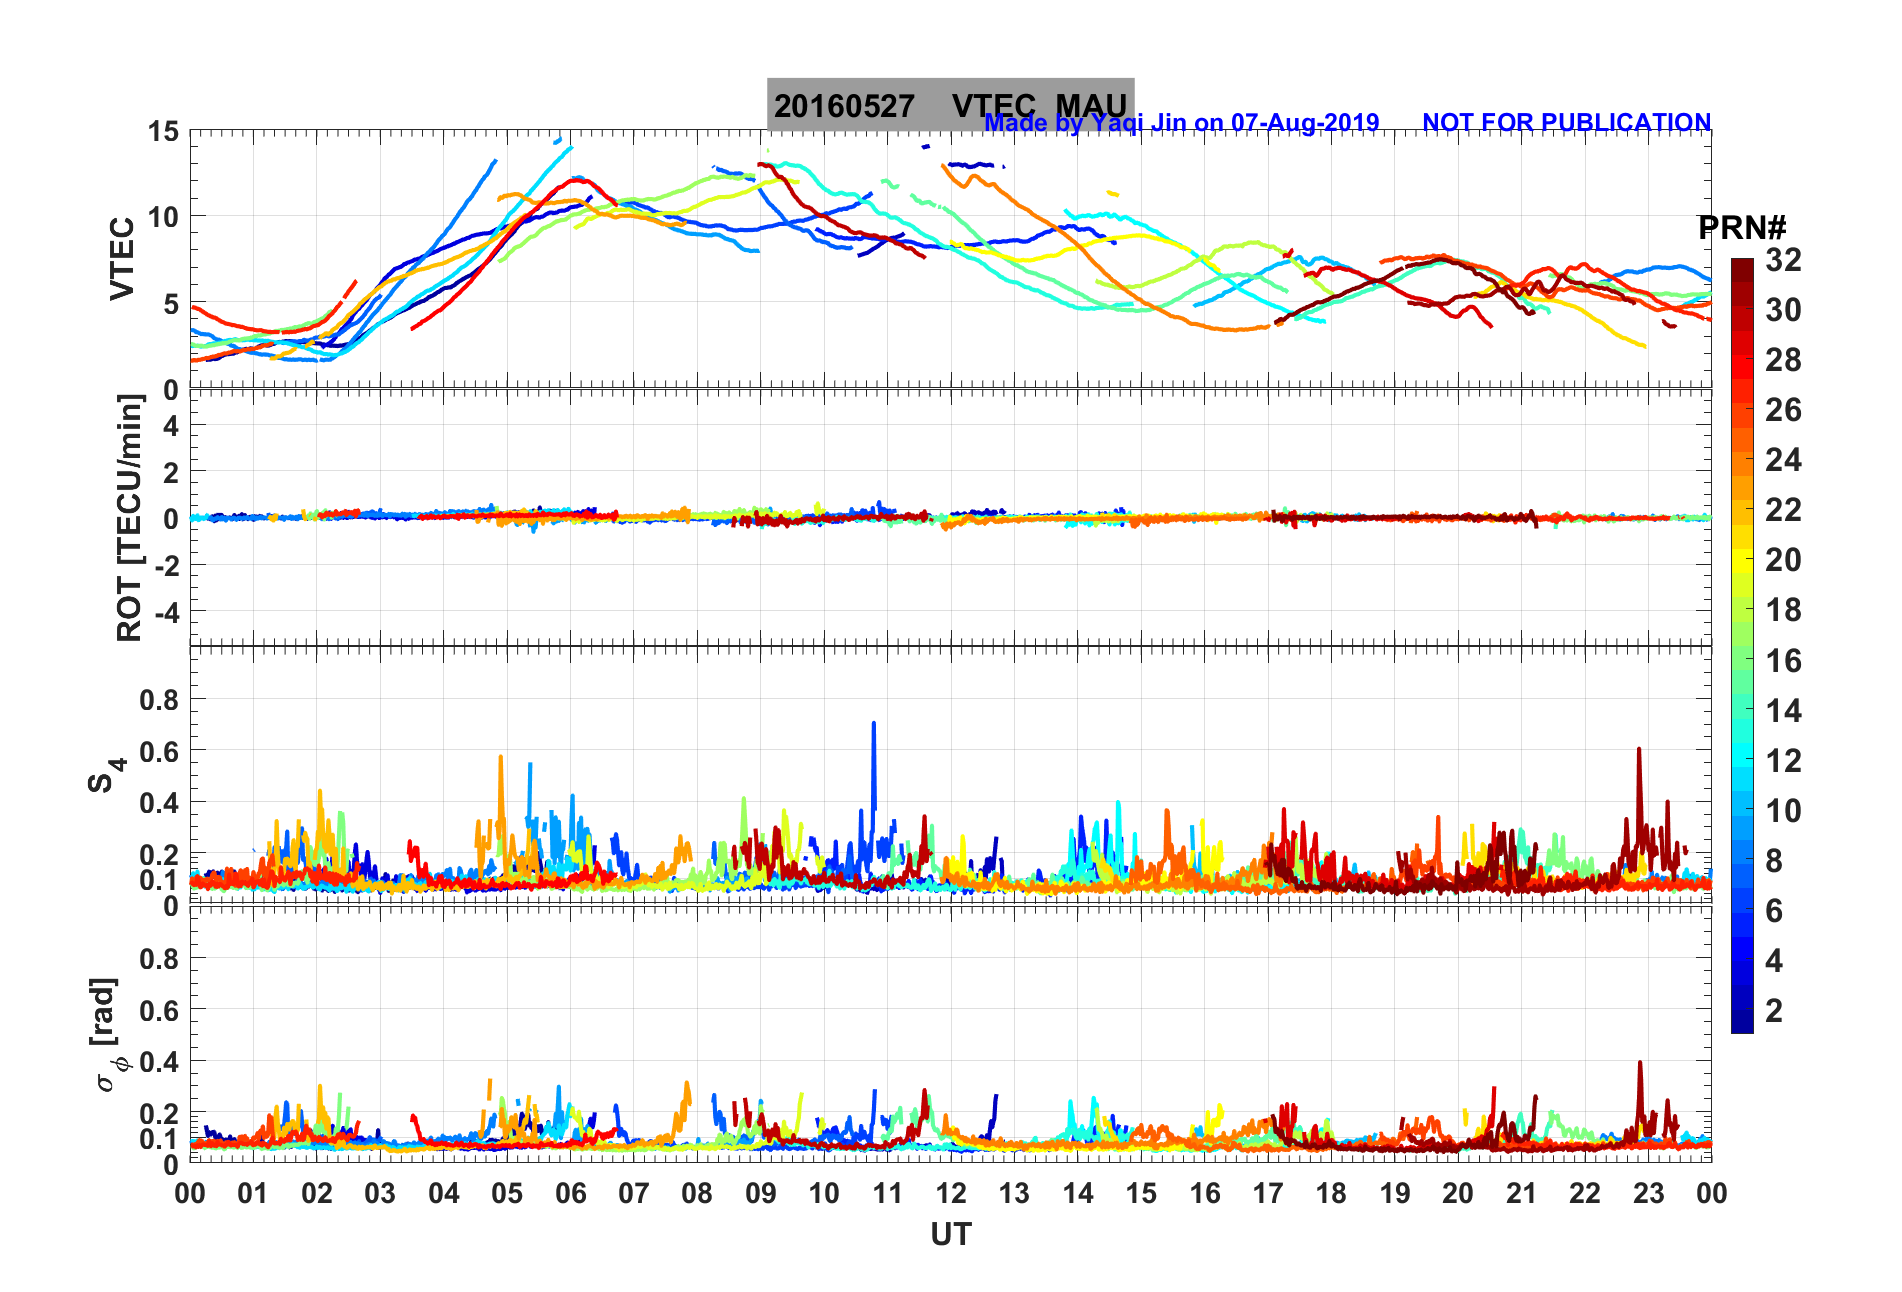The height and width of the screenshot is (1292, 1902).
Task: Click the ROT axis tick label '-4'
Action: (x=168, y=612)
